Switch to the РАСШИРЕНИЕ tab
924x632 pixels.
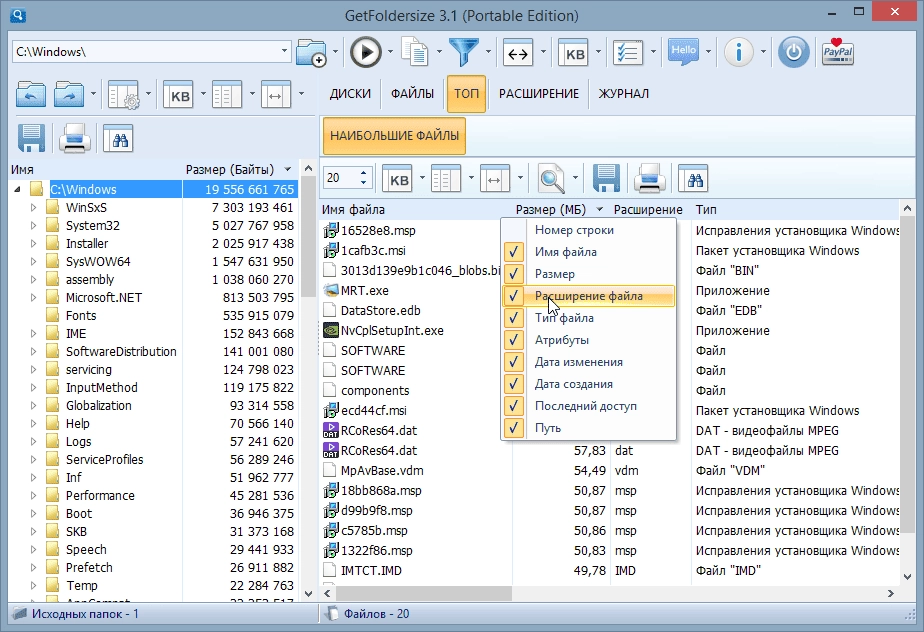539,94
